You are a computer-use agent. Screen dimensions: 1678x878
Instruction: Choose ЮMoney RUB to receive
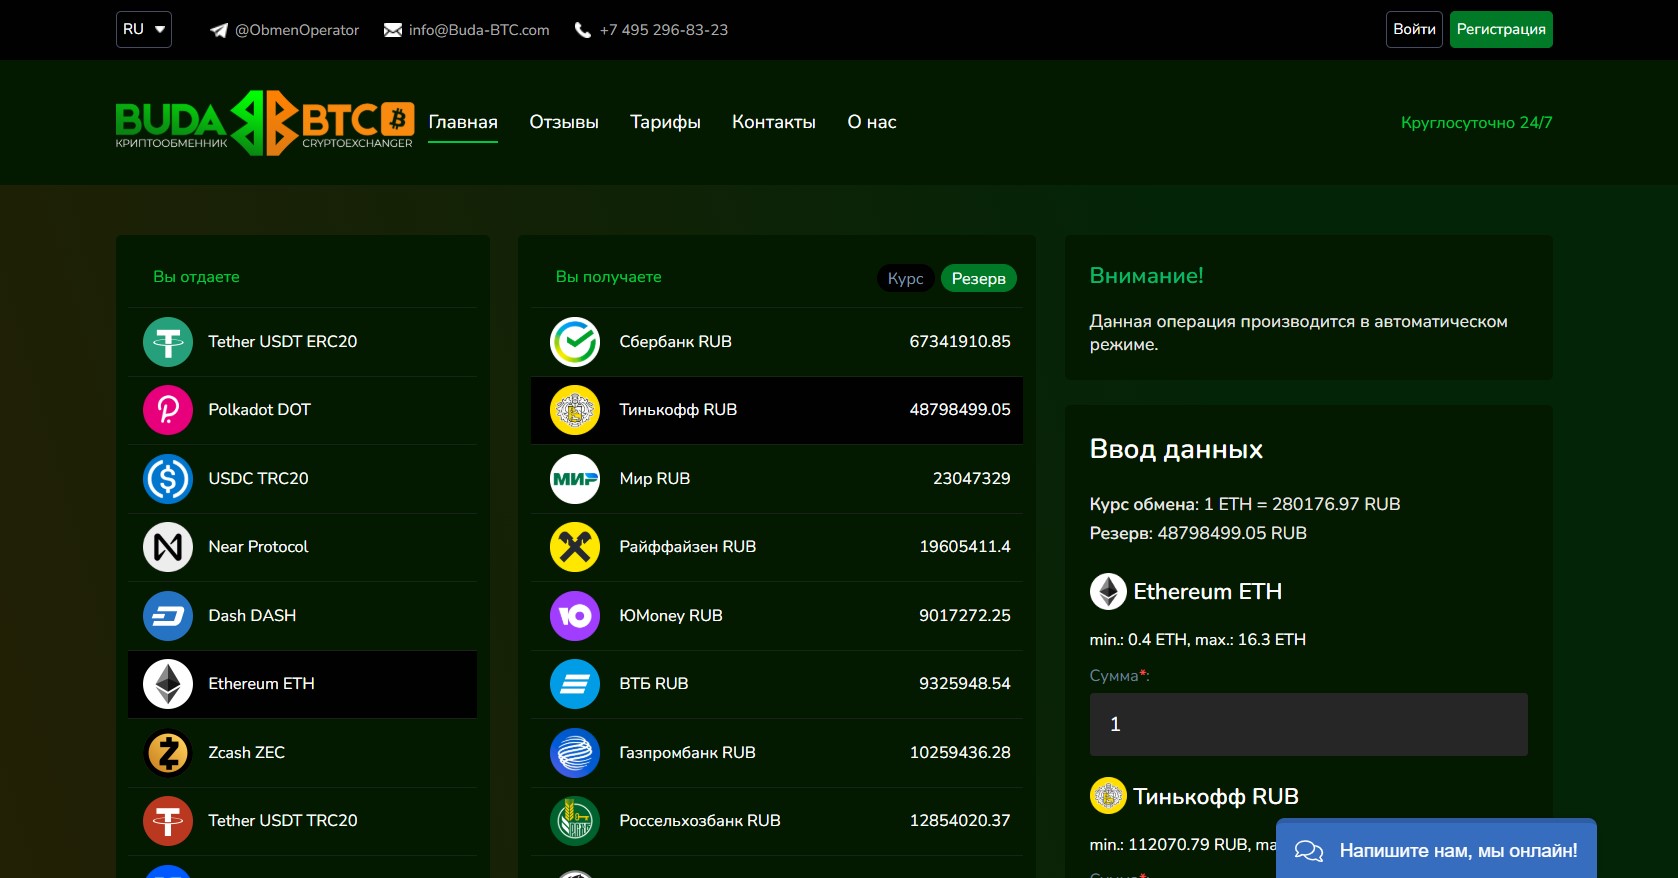click(x=777, y=616)
